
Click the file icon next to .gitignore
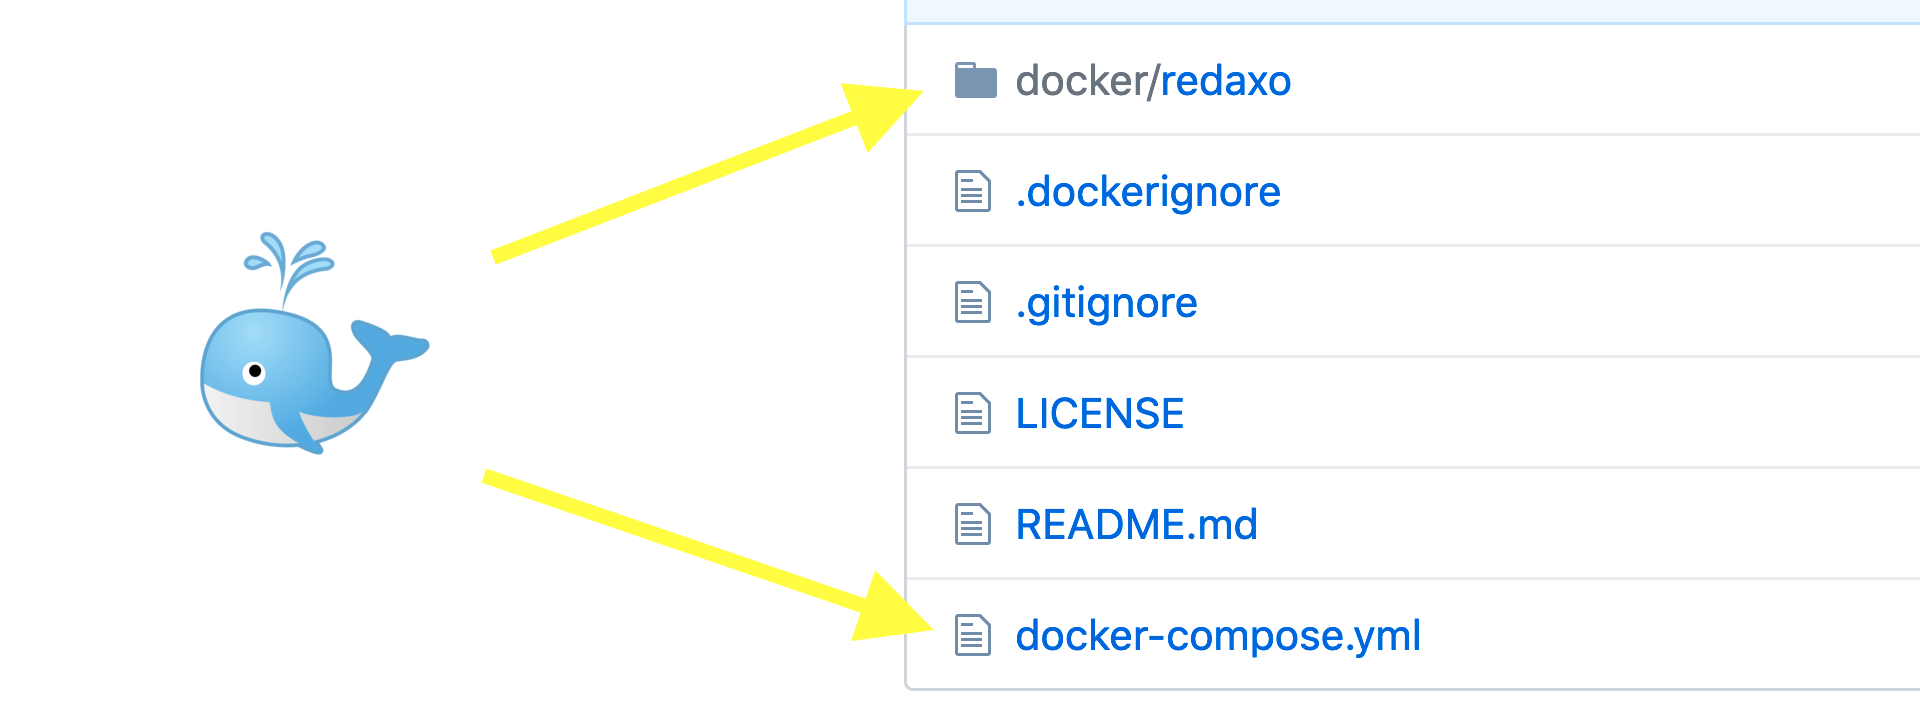click(x=972, y=302)
